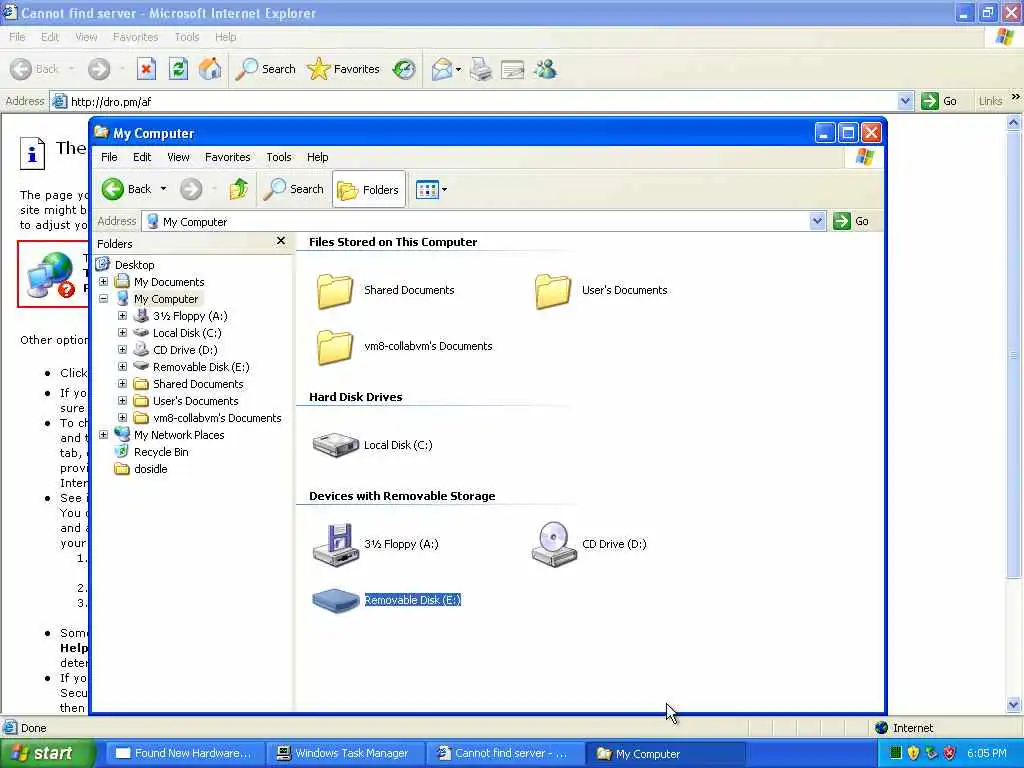The width and height of the screenshot is (1024, 768).
Task: Select User's Documents folder icon
Action: pyautogui.click(x=553, y=291)
